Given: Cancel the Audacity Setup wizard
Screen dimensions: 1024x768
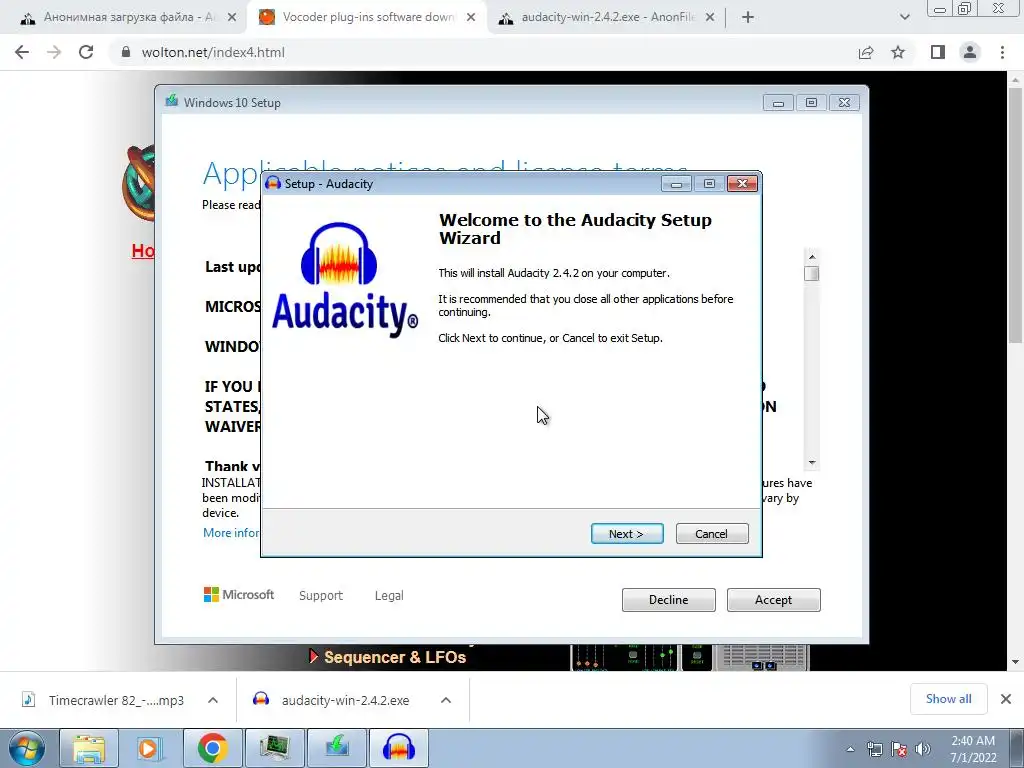Looking at the screenshot, I should tap(712, 534).
